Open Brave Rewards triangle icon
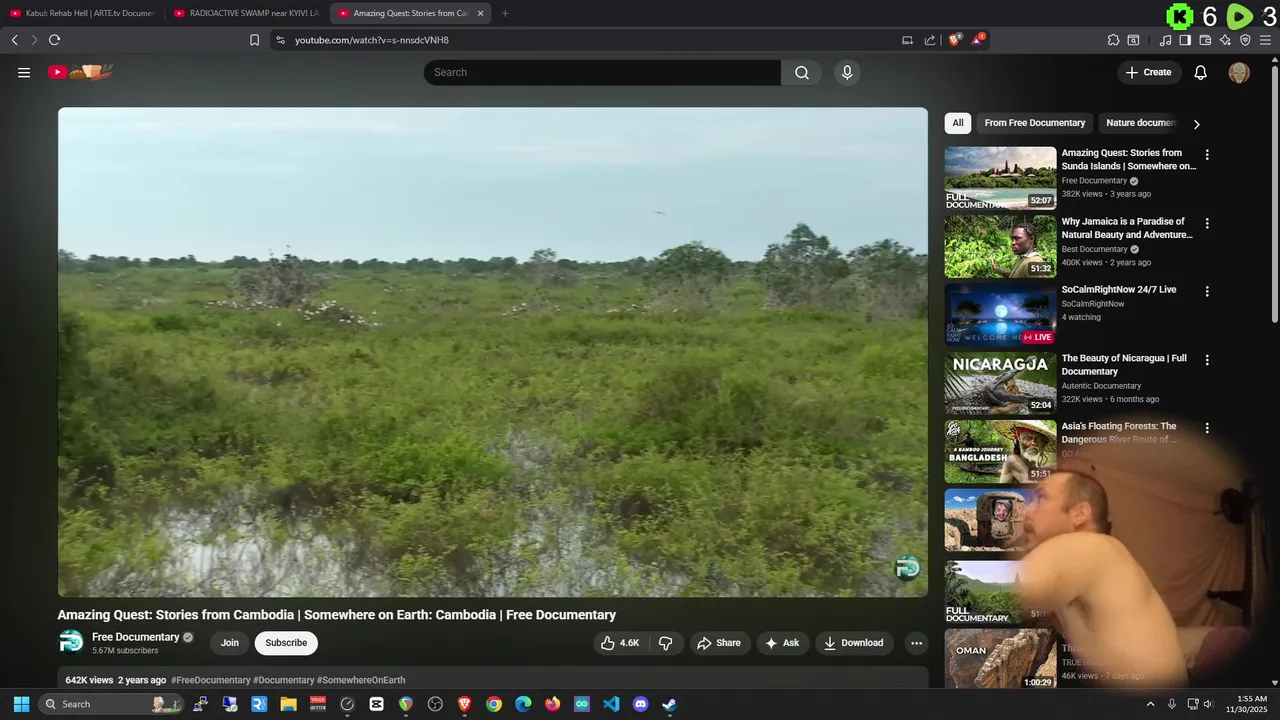Image resolution: width=1280 pixels, height=720 pixels. click(x=978, y=40)
